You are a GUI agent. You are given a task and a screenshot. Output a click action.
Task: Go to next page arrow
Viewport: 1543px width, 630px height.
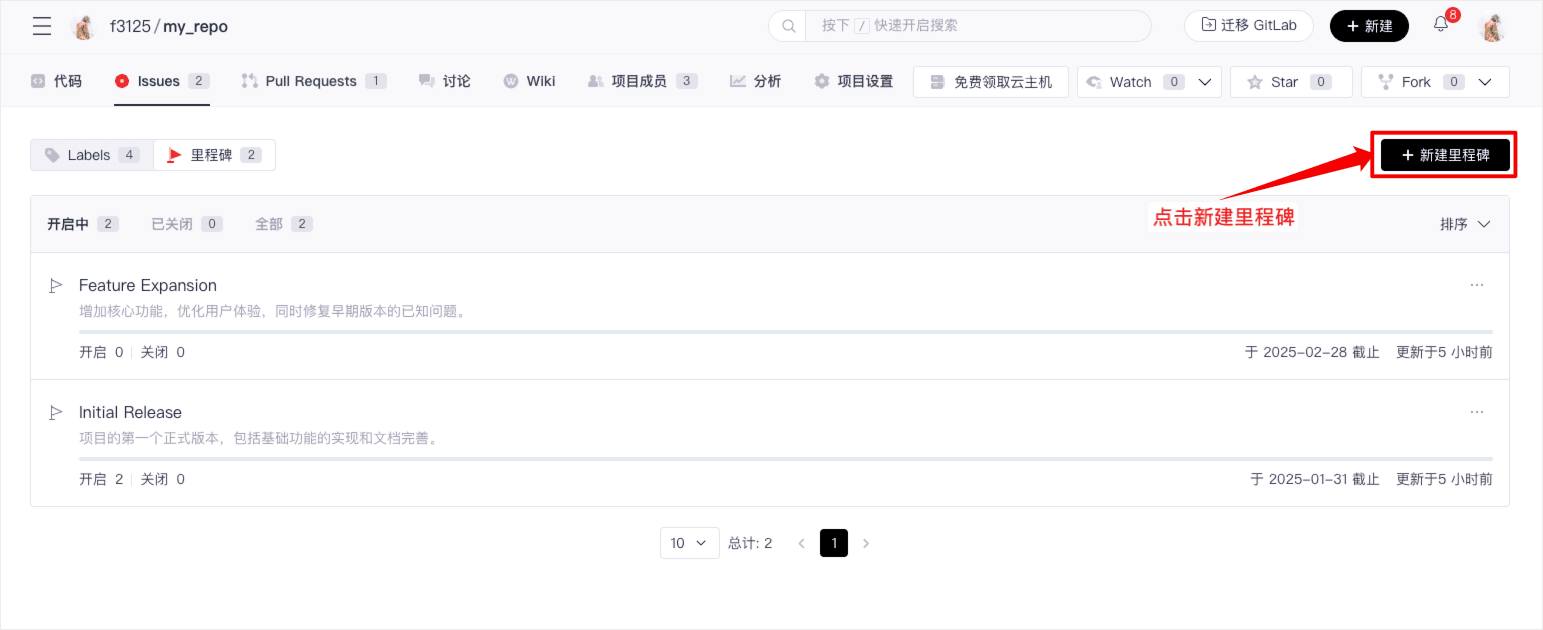[866, 543]
